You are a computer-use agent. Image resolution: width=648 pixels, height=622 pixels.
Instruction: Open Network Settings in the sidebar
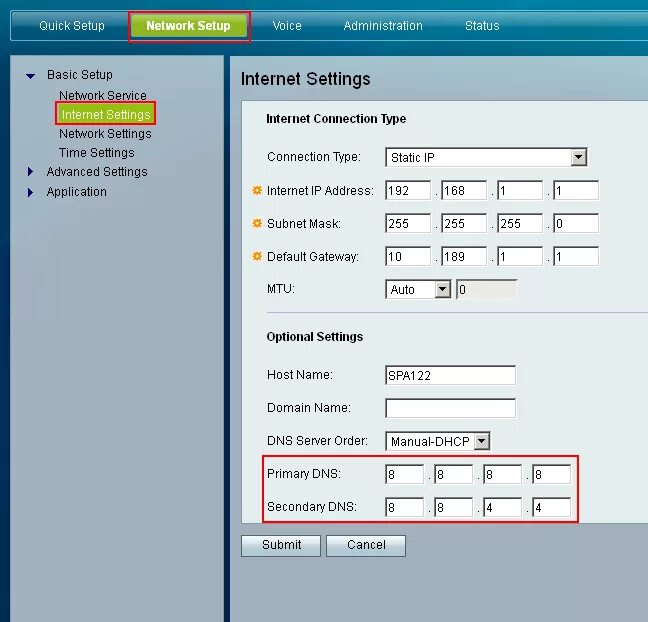coord(105,133)
